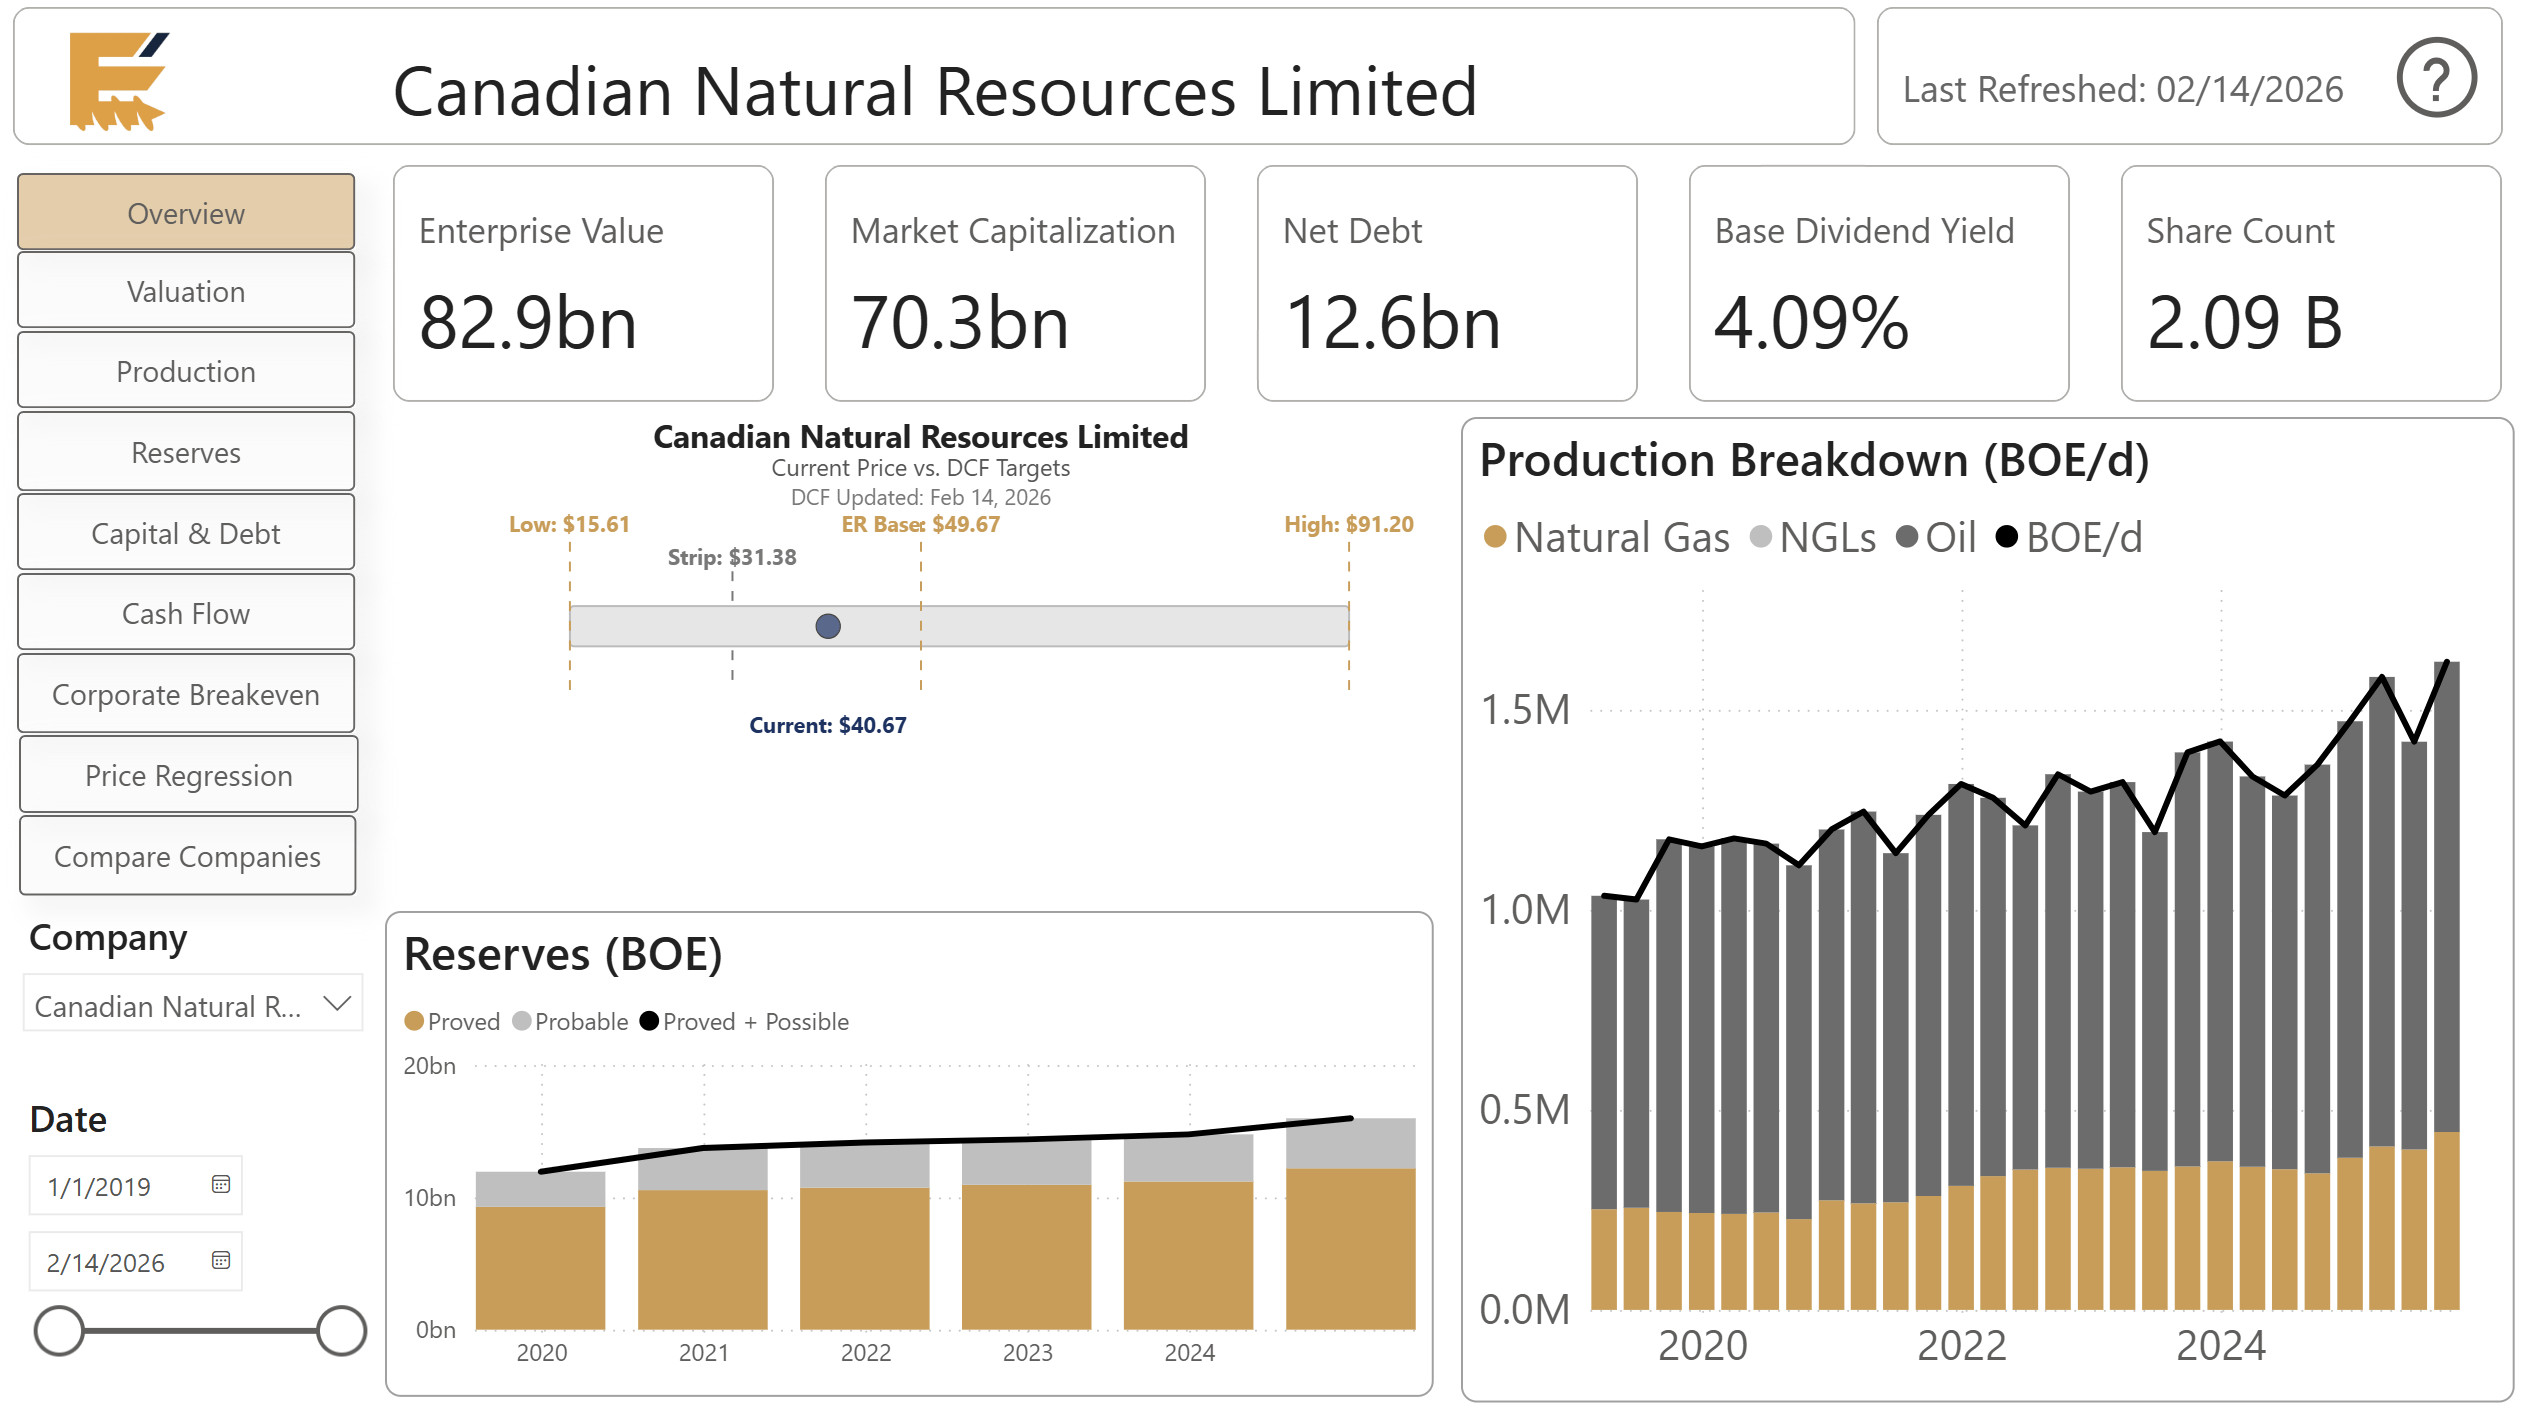Image resolution: width=2522 pixels, height=1412 pixels.
Task: Click the BOE/d legend marker
Action: click(x=2006, y=537)
